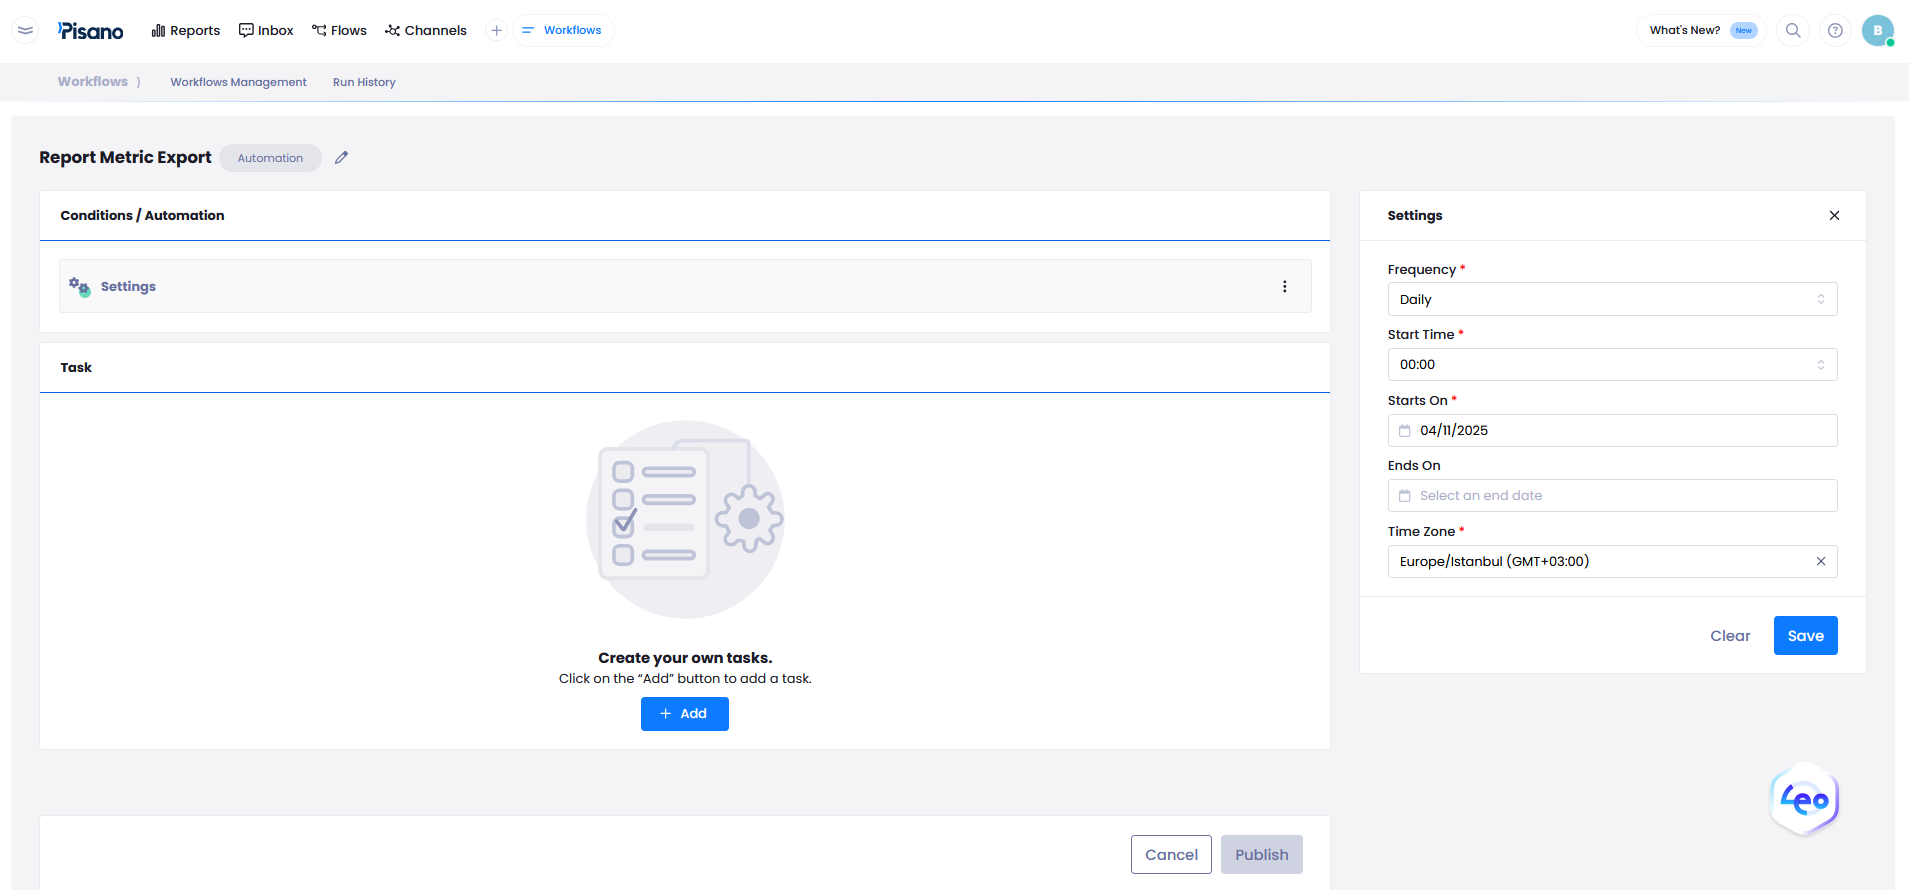Screen dimensions: 1909x890
Task: Open the Leo assistant icon
Action: (x=1804, y=800)
